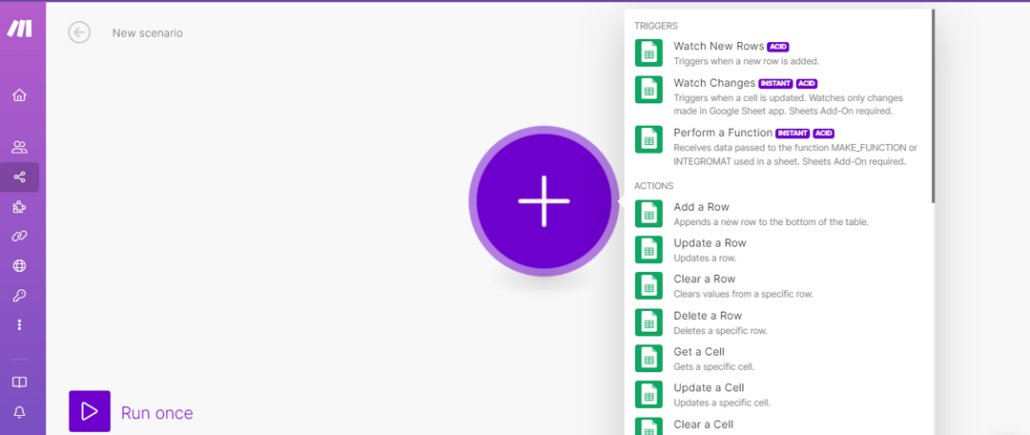Open Notifications bell icon in sidebar
The image size is (1030, 435).
[x=20, y=412]
